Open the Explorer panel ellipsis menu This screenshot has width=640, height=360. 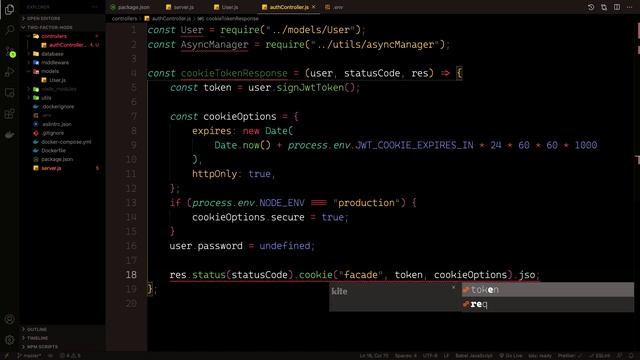point(95,7)
